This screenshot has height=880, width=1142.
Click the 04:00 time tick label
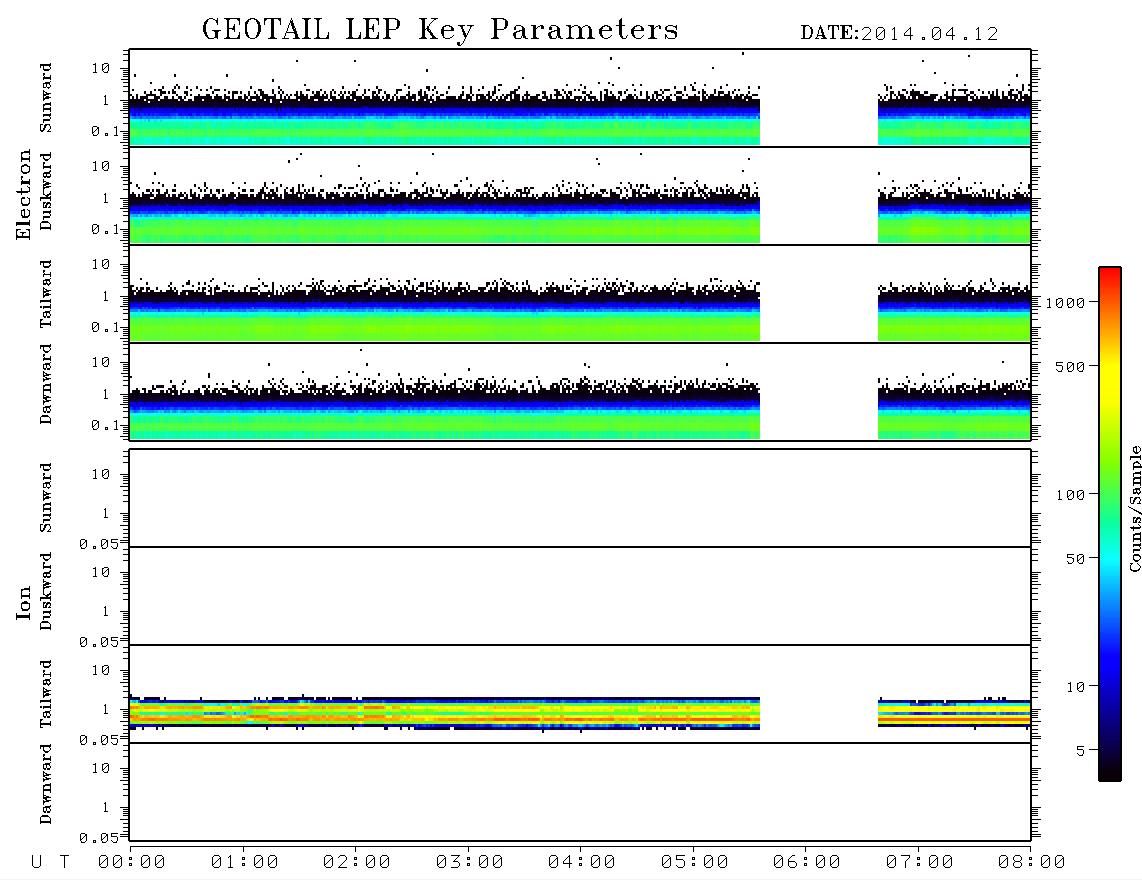point(582,863)
